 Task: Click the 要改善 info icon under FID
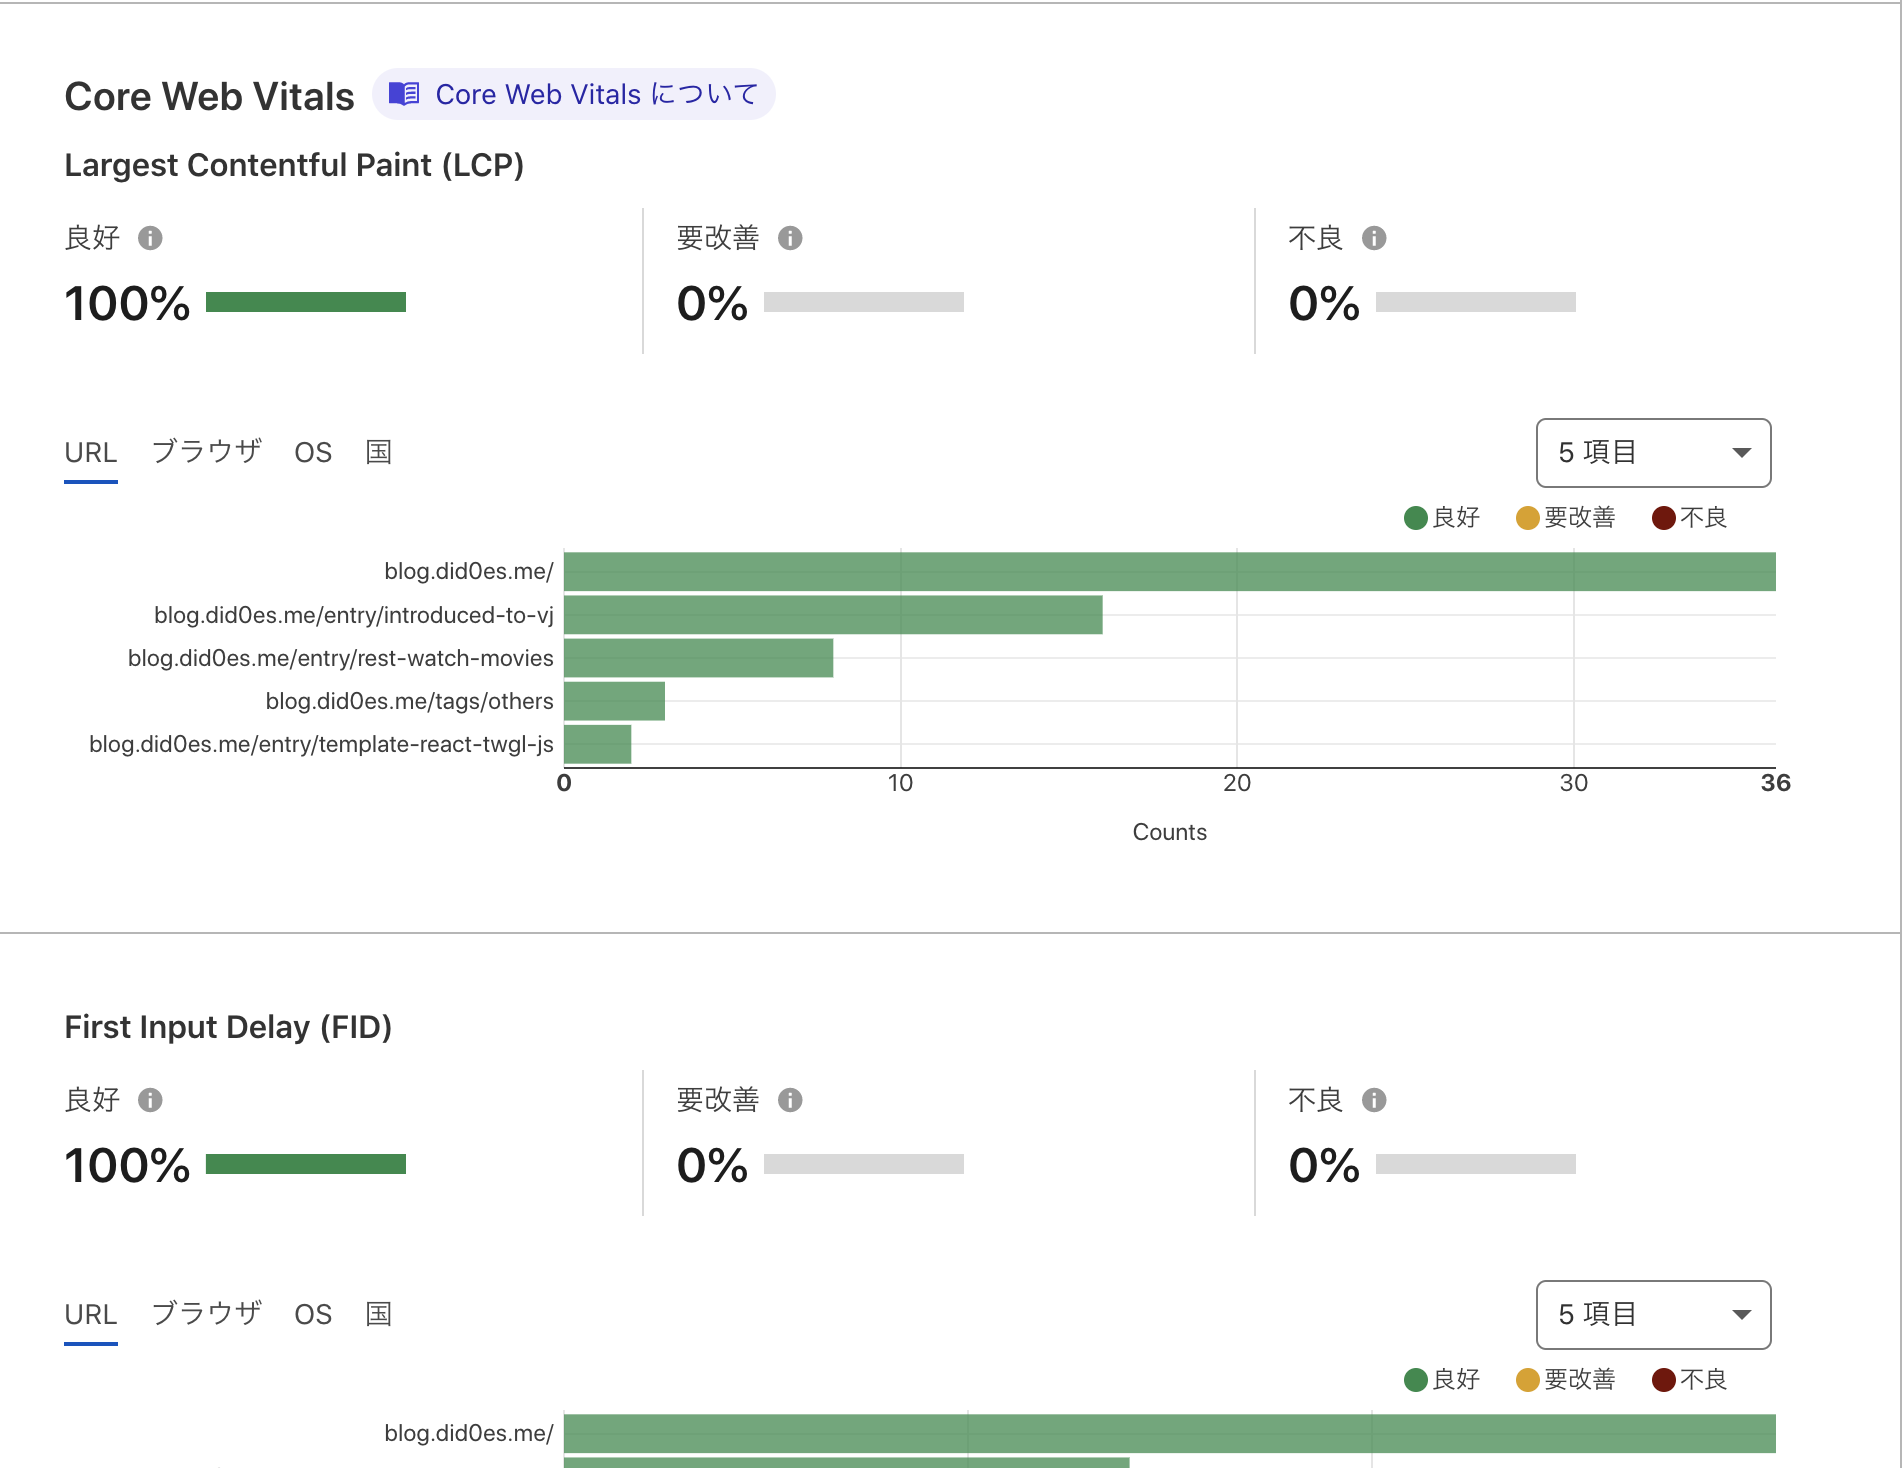[792, 1100]
